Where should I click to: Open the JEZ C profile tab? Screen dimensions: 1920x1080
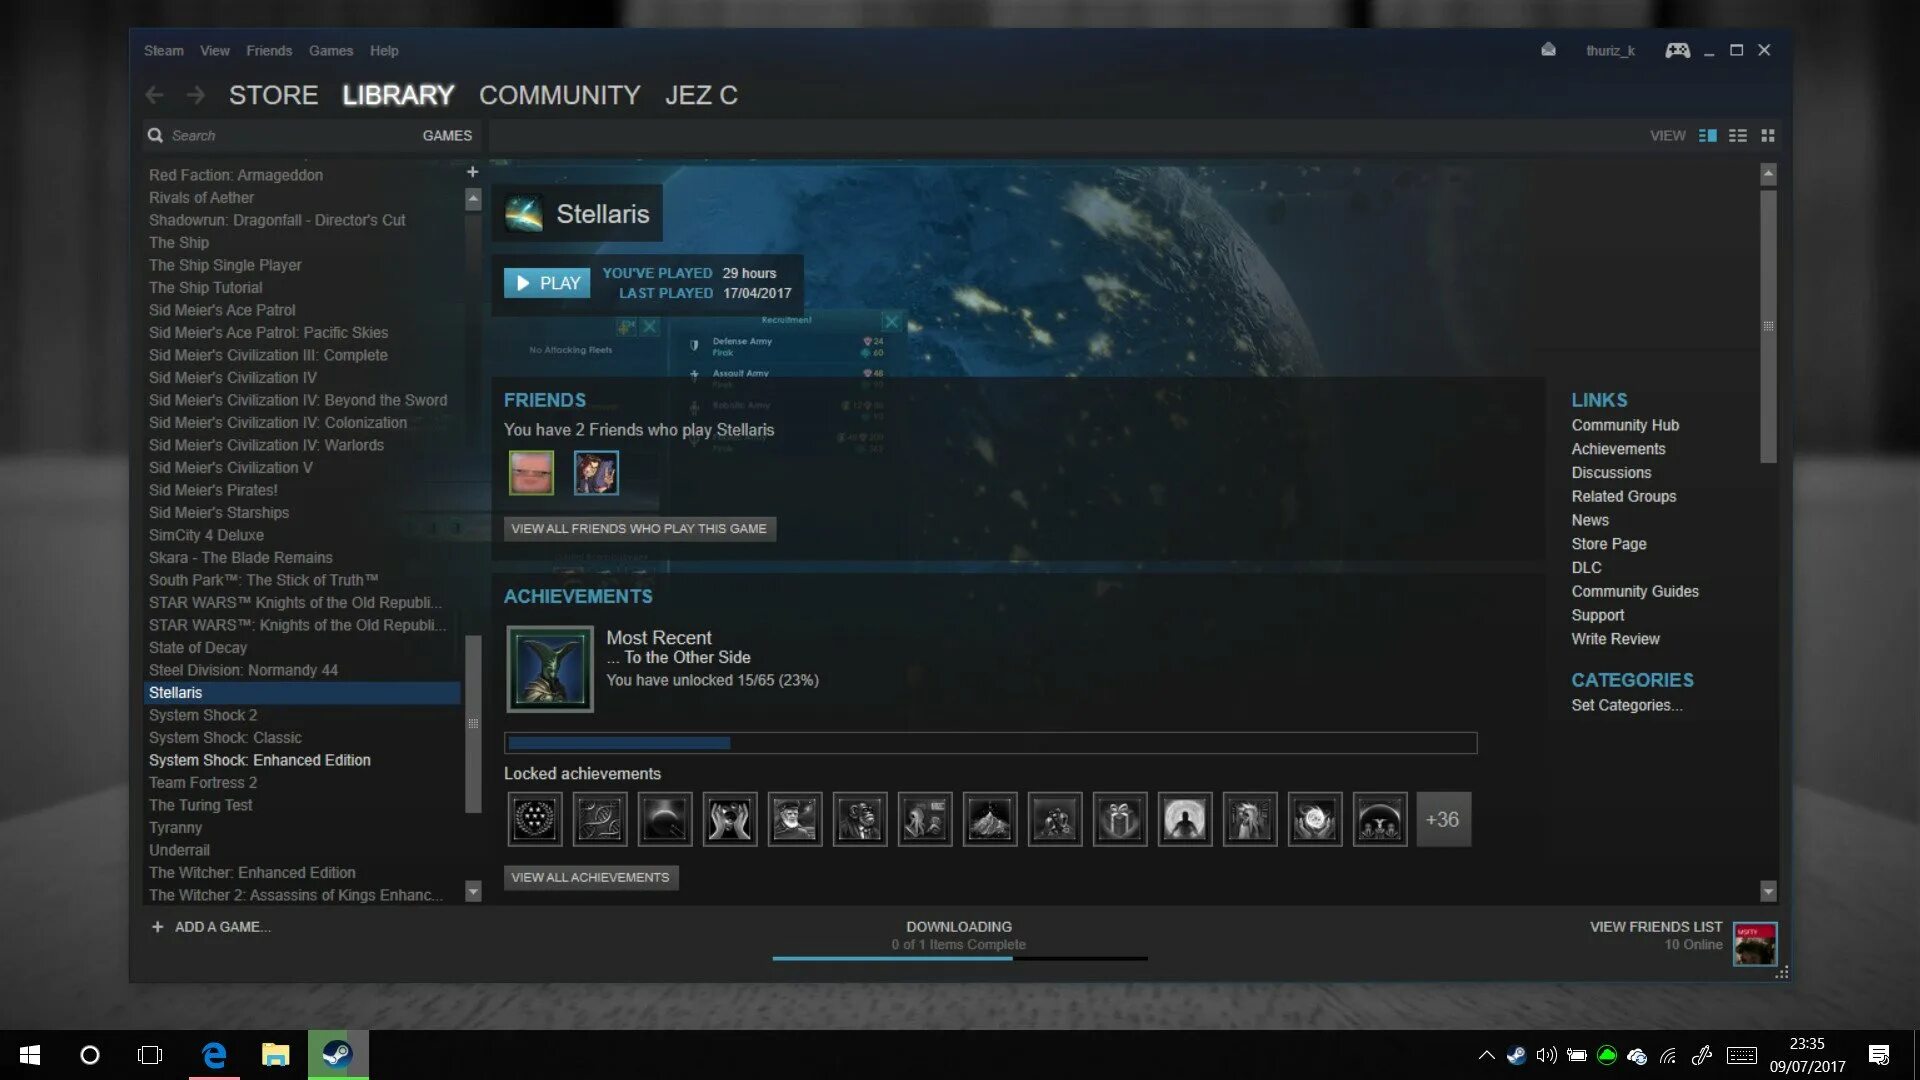[701, 95]
